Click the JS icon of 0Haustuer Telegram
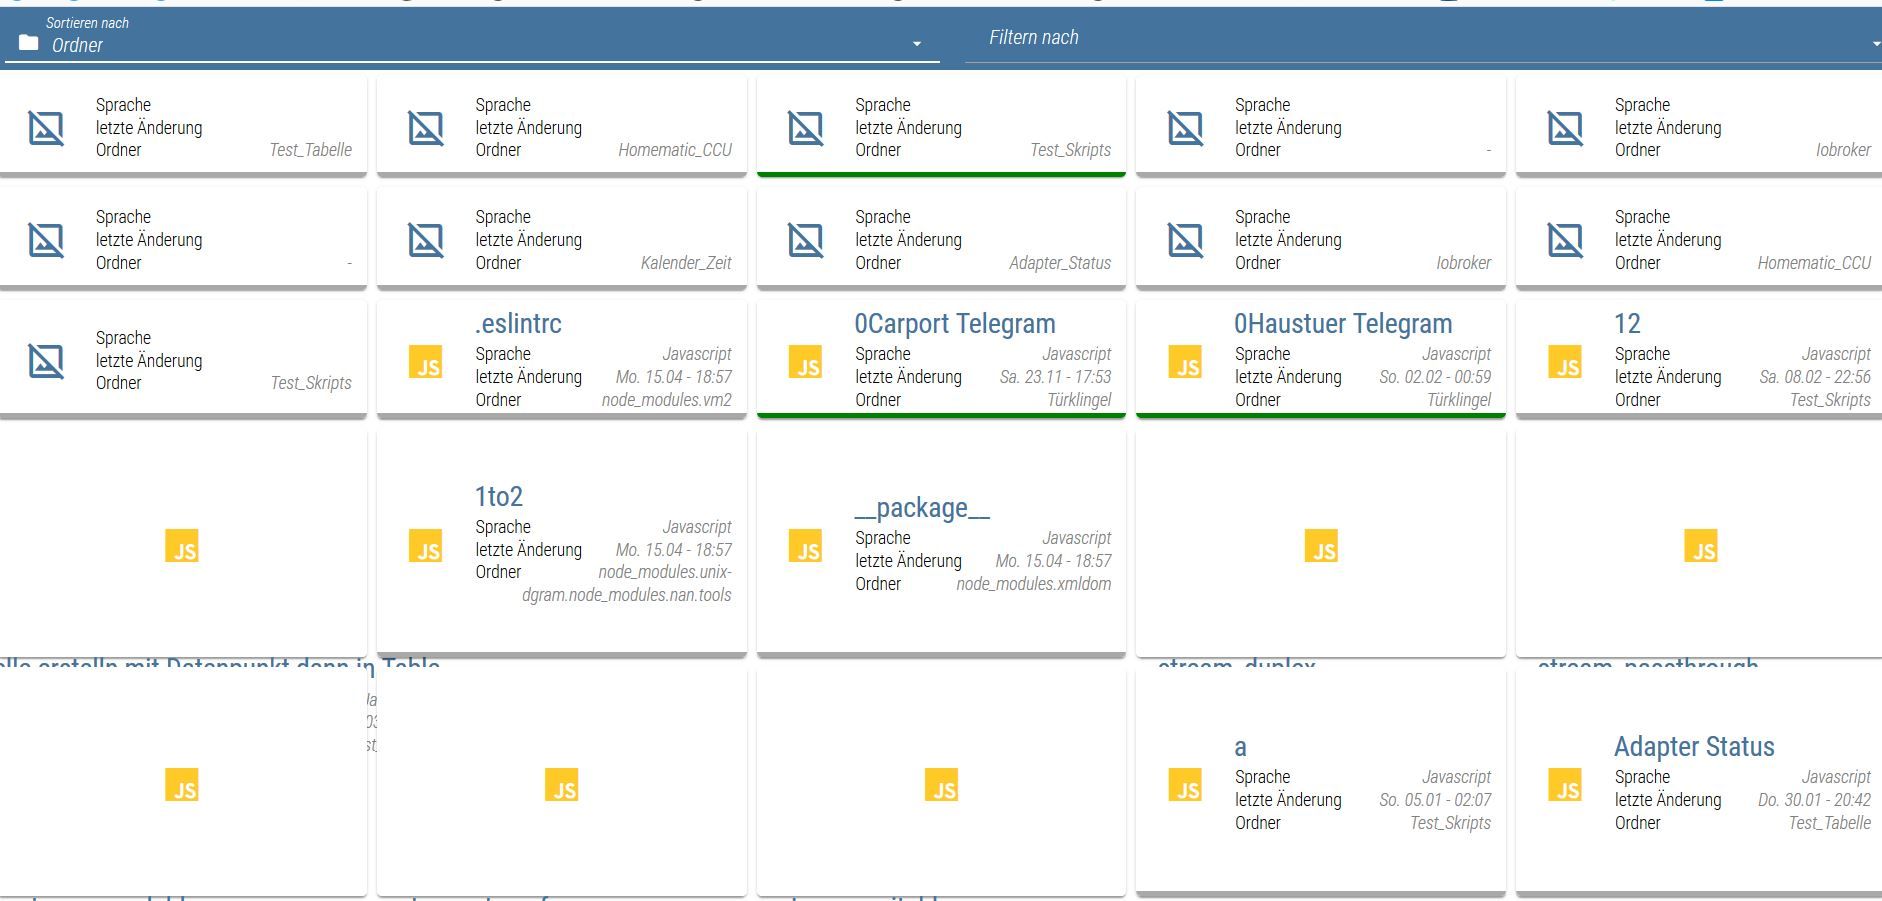This screenshot has height=901, width=1882. tap(1185, 362)
